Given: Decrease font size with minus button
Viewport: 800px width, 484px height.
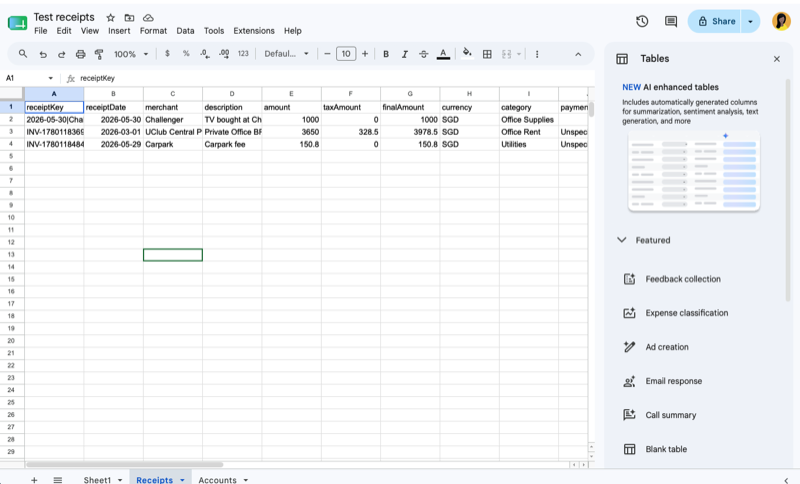Looking at the screenshot, I should click(328, 54).
